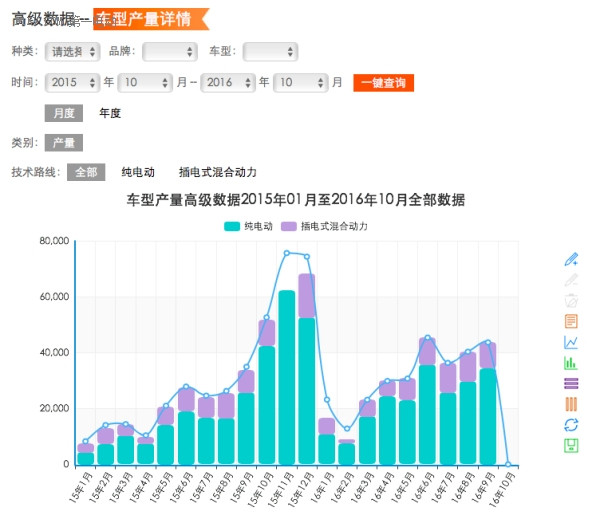Select the 年度 yearly tab

pyautogui.click(x=110, y=113)
